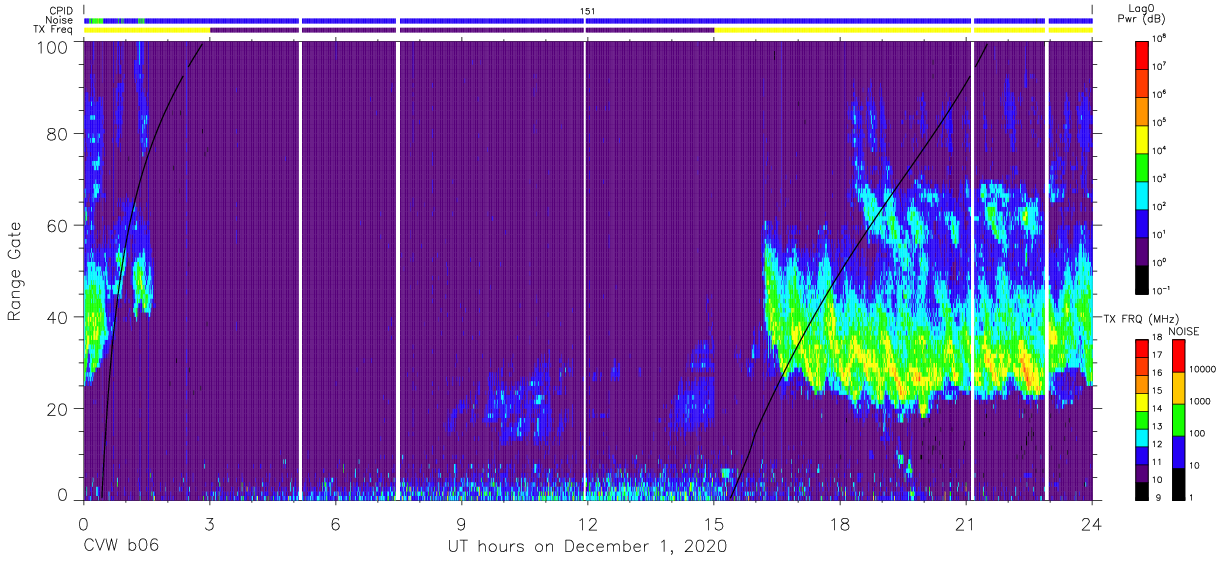Click UT hour tick label 12 on time axis
1228x567 pixels.
click(x=587, y=522)
